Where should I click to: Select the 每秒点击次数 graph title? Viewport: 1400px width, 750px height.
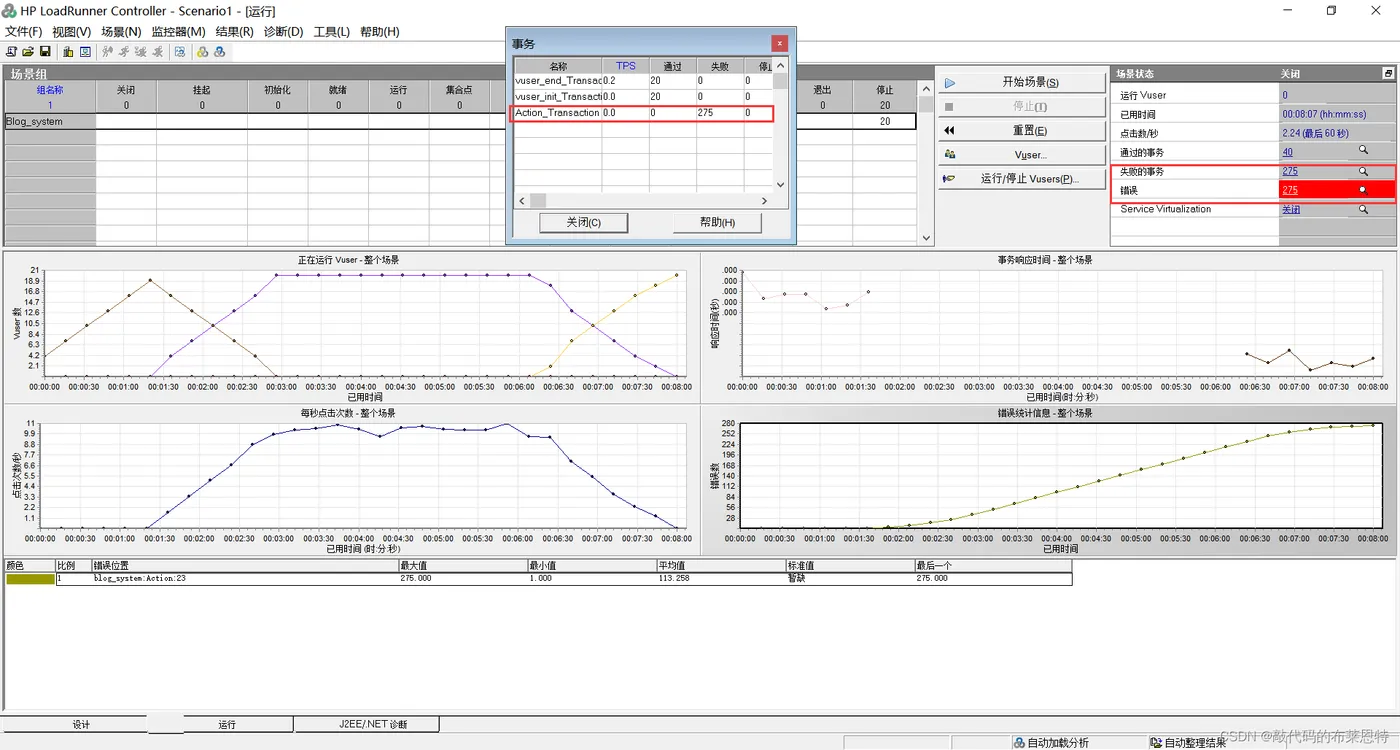coord(347,413)
